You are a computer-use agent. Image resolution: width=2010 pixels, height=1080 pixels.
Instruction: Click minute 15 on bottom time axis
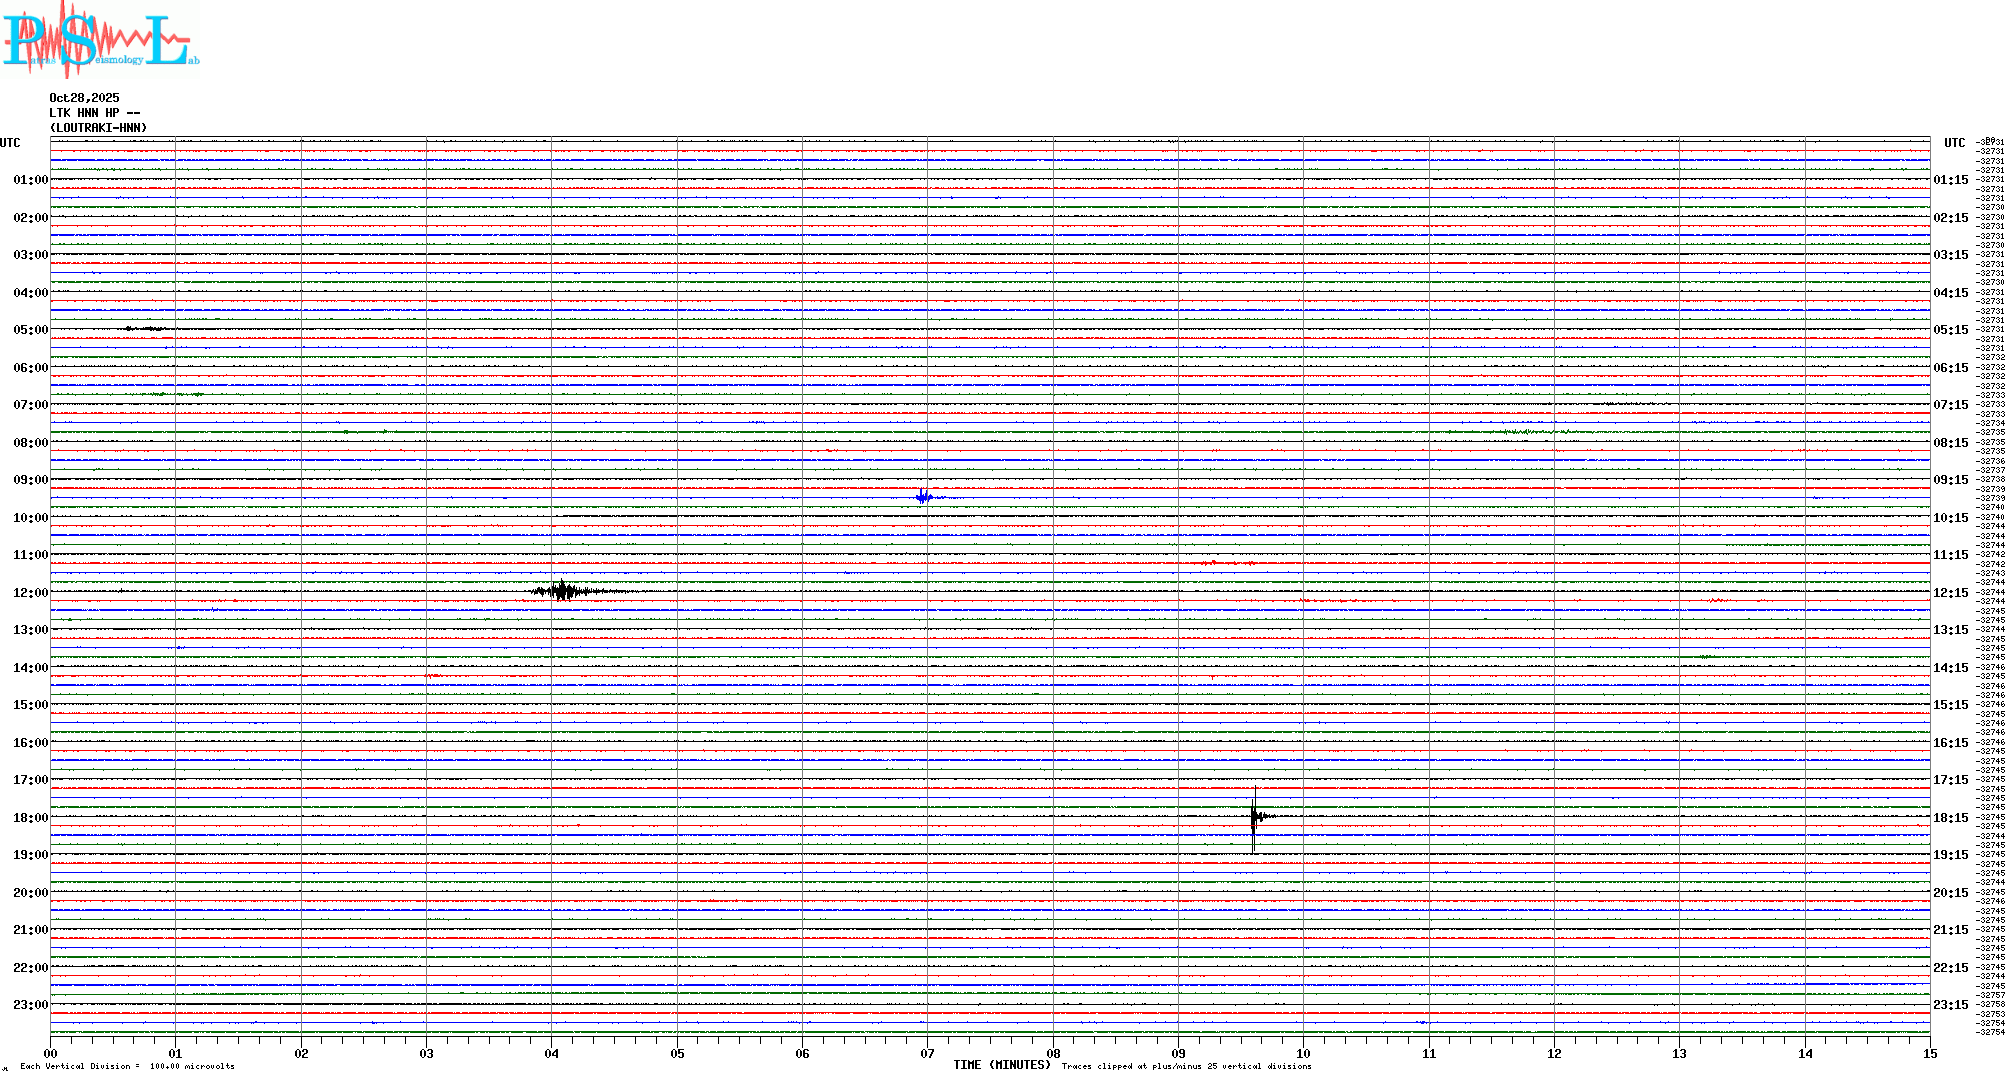click(1929, 1053)
